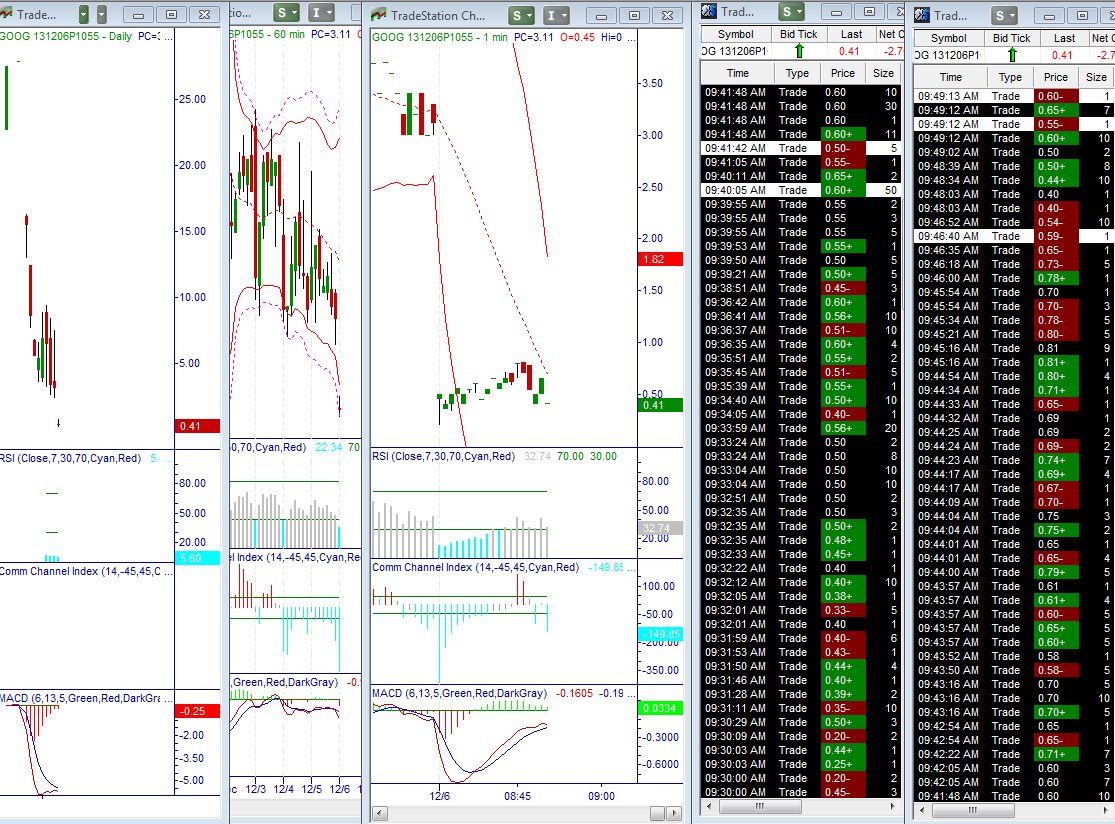Click the 'GOOG 131206P1055 - Daily' chart title

click(66, 36)
